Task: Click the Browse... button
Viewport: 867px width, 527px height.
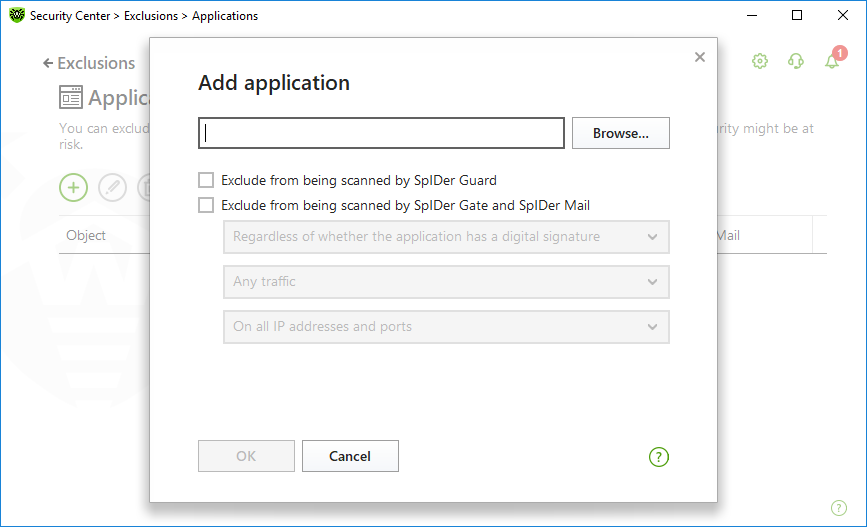Action: click(620, 133)
